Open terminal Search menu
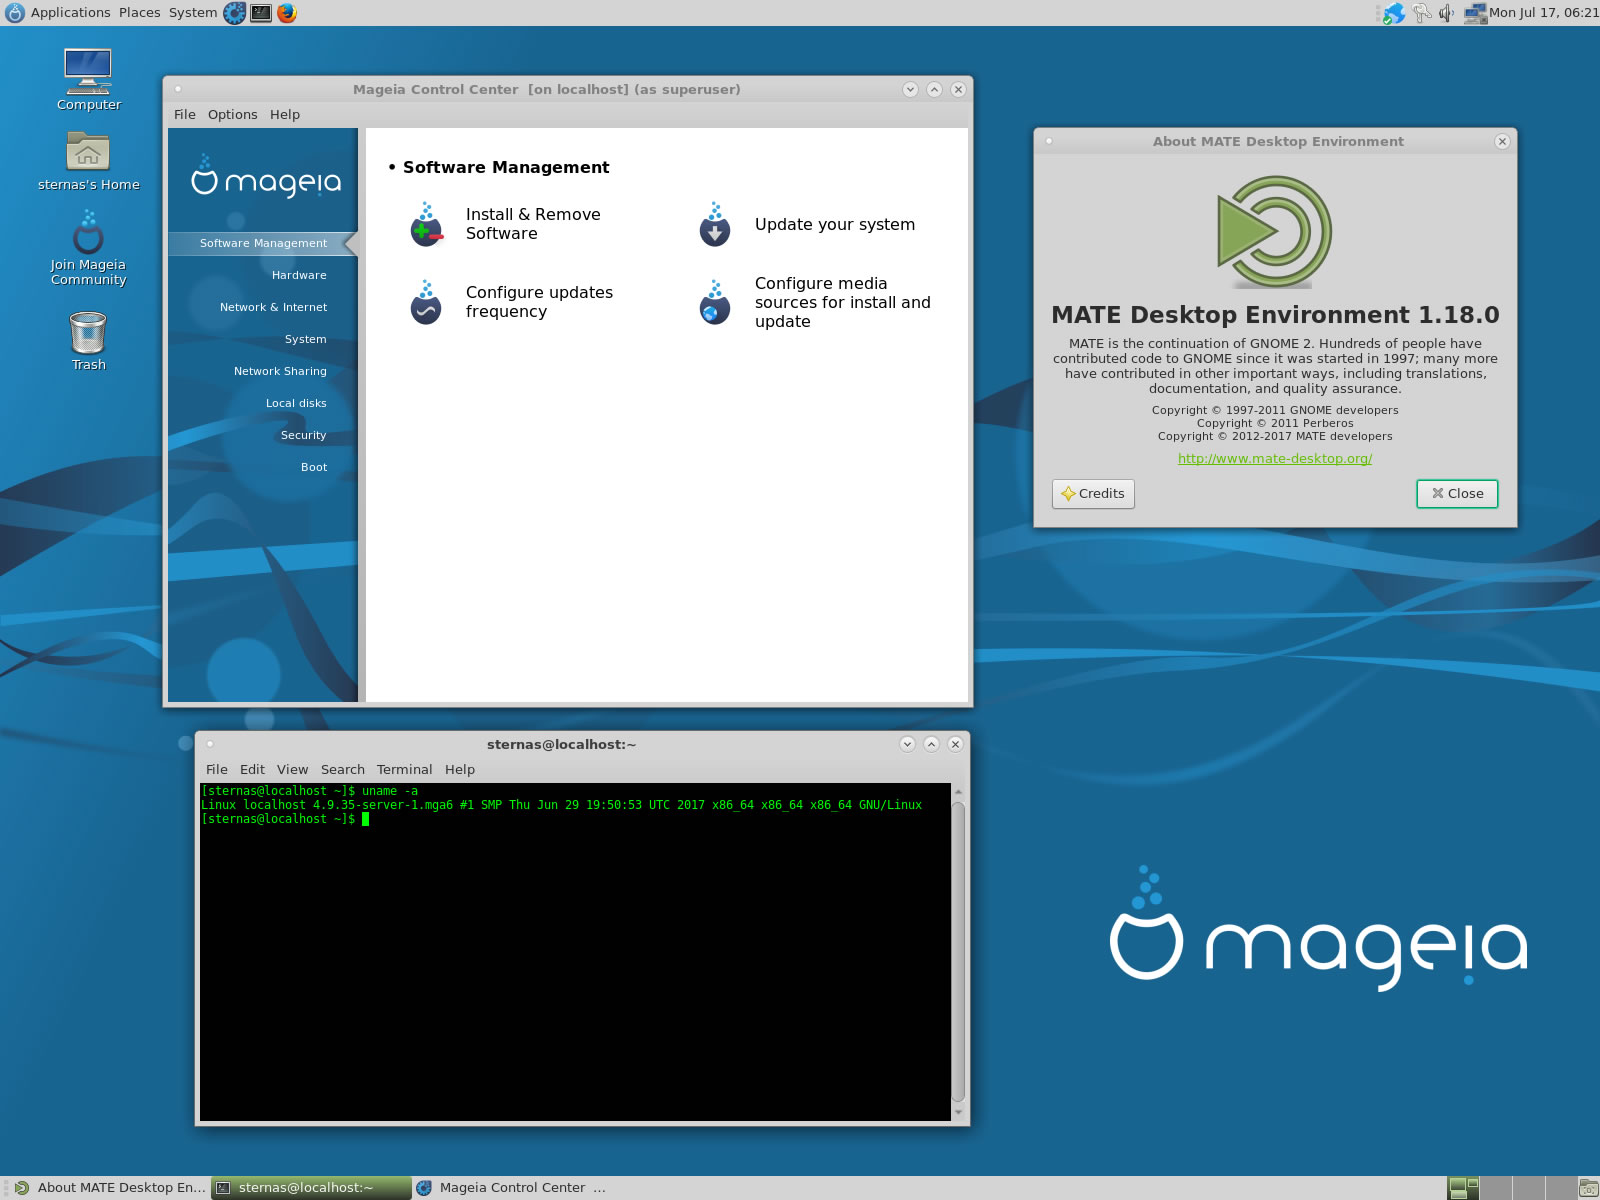1600x1200 pixels. [343, 770]
